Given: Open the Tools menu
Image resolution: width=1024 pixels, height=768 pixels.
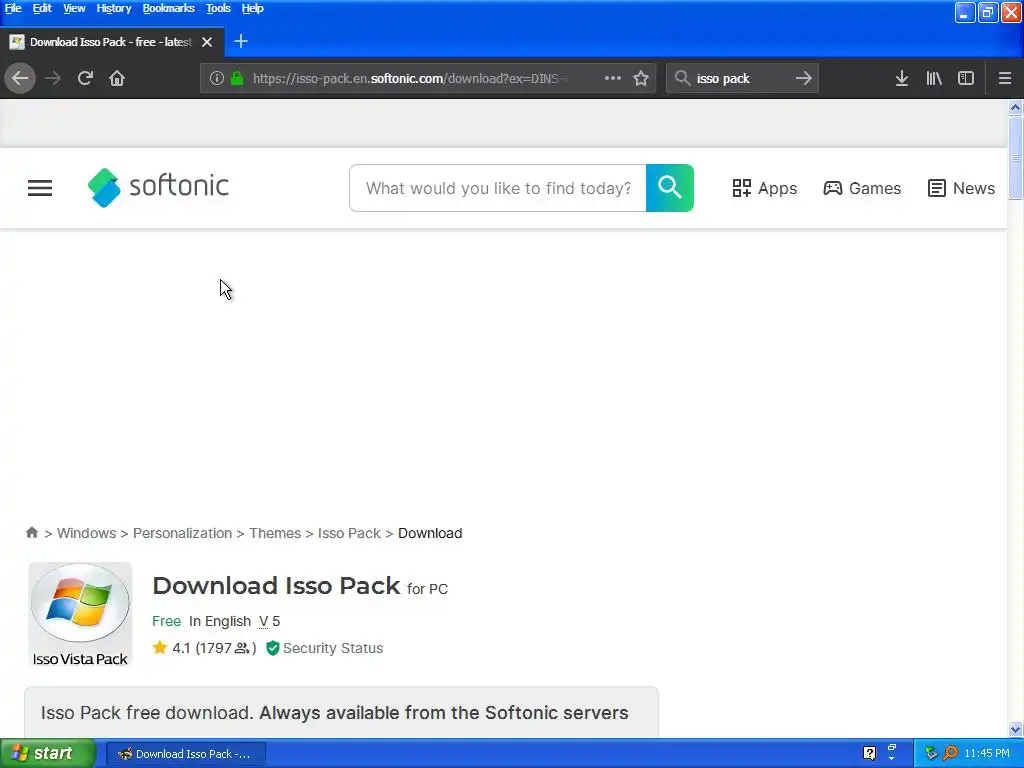Looking at the screenshot, I should click(x=218, y=8).
